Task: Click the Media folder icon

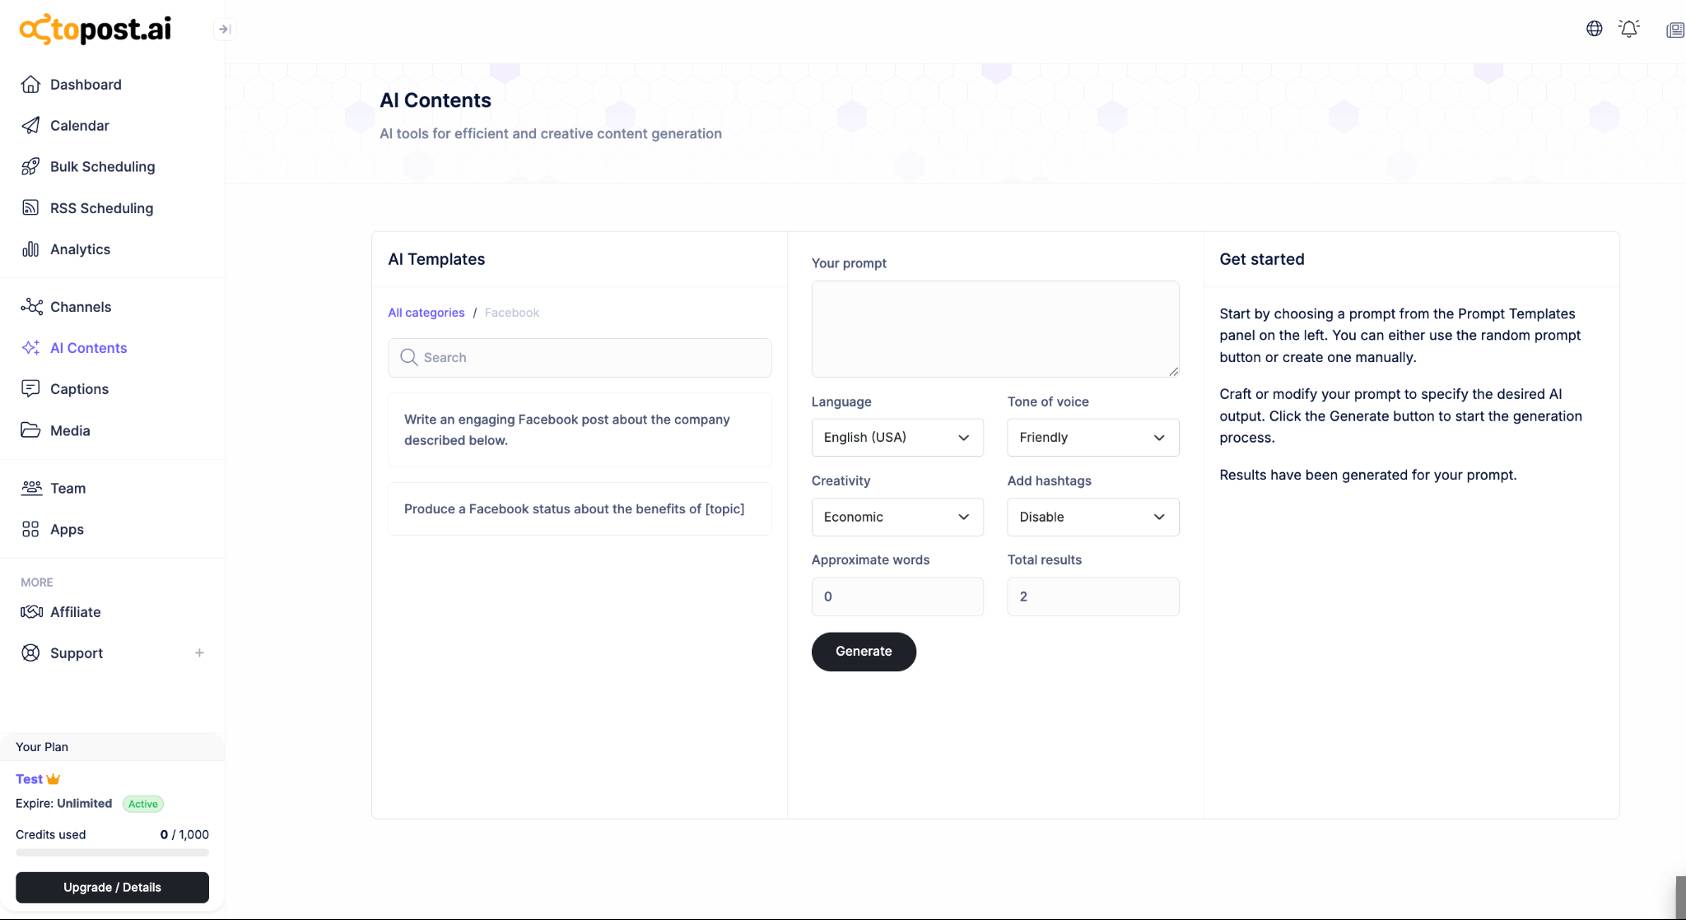Action: (x=31, y=430)
